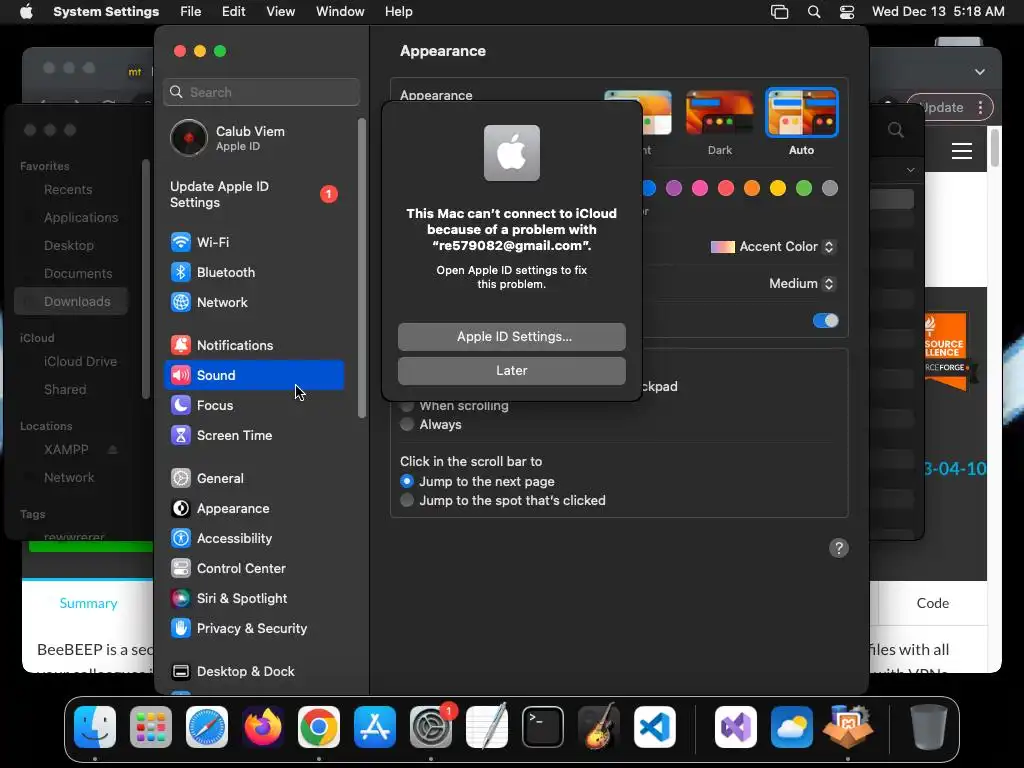
Task: Select Appearance in the sidebar list
Action: coord(253,508)
